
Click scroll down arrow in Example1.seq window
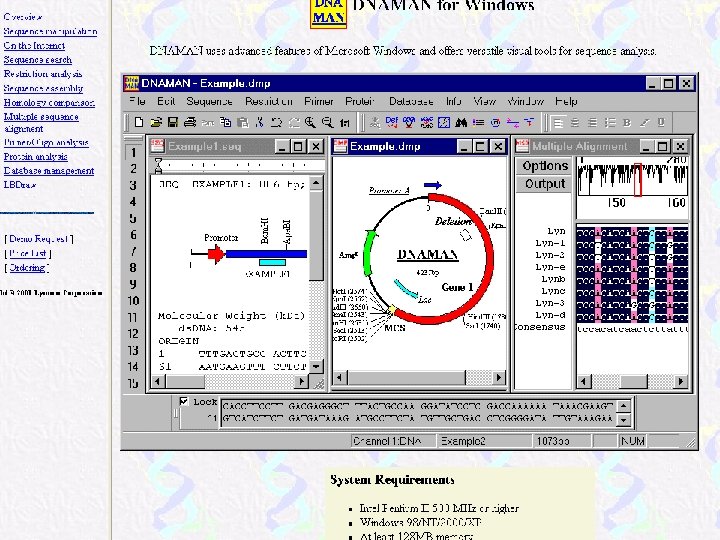tap(316, 366)
